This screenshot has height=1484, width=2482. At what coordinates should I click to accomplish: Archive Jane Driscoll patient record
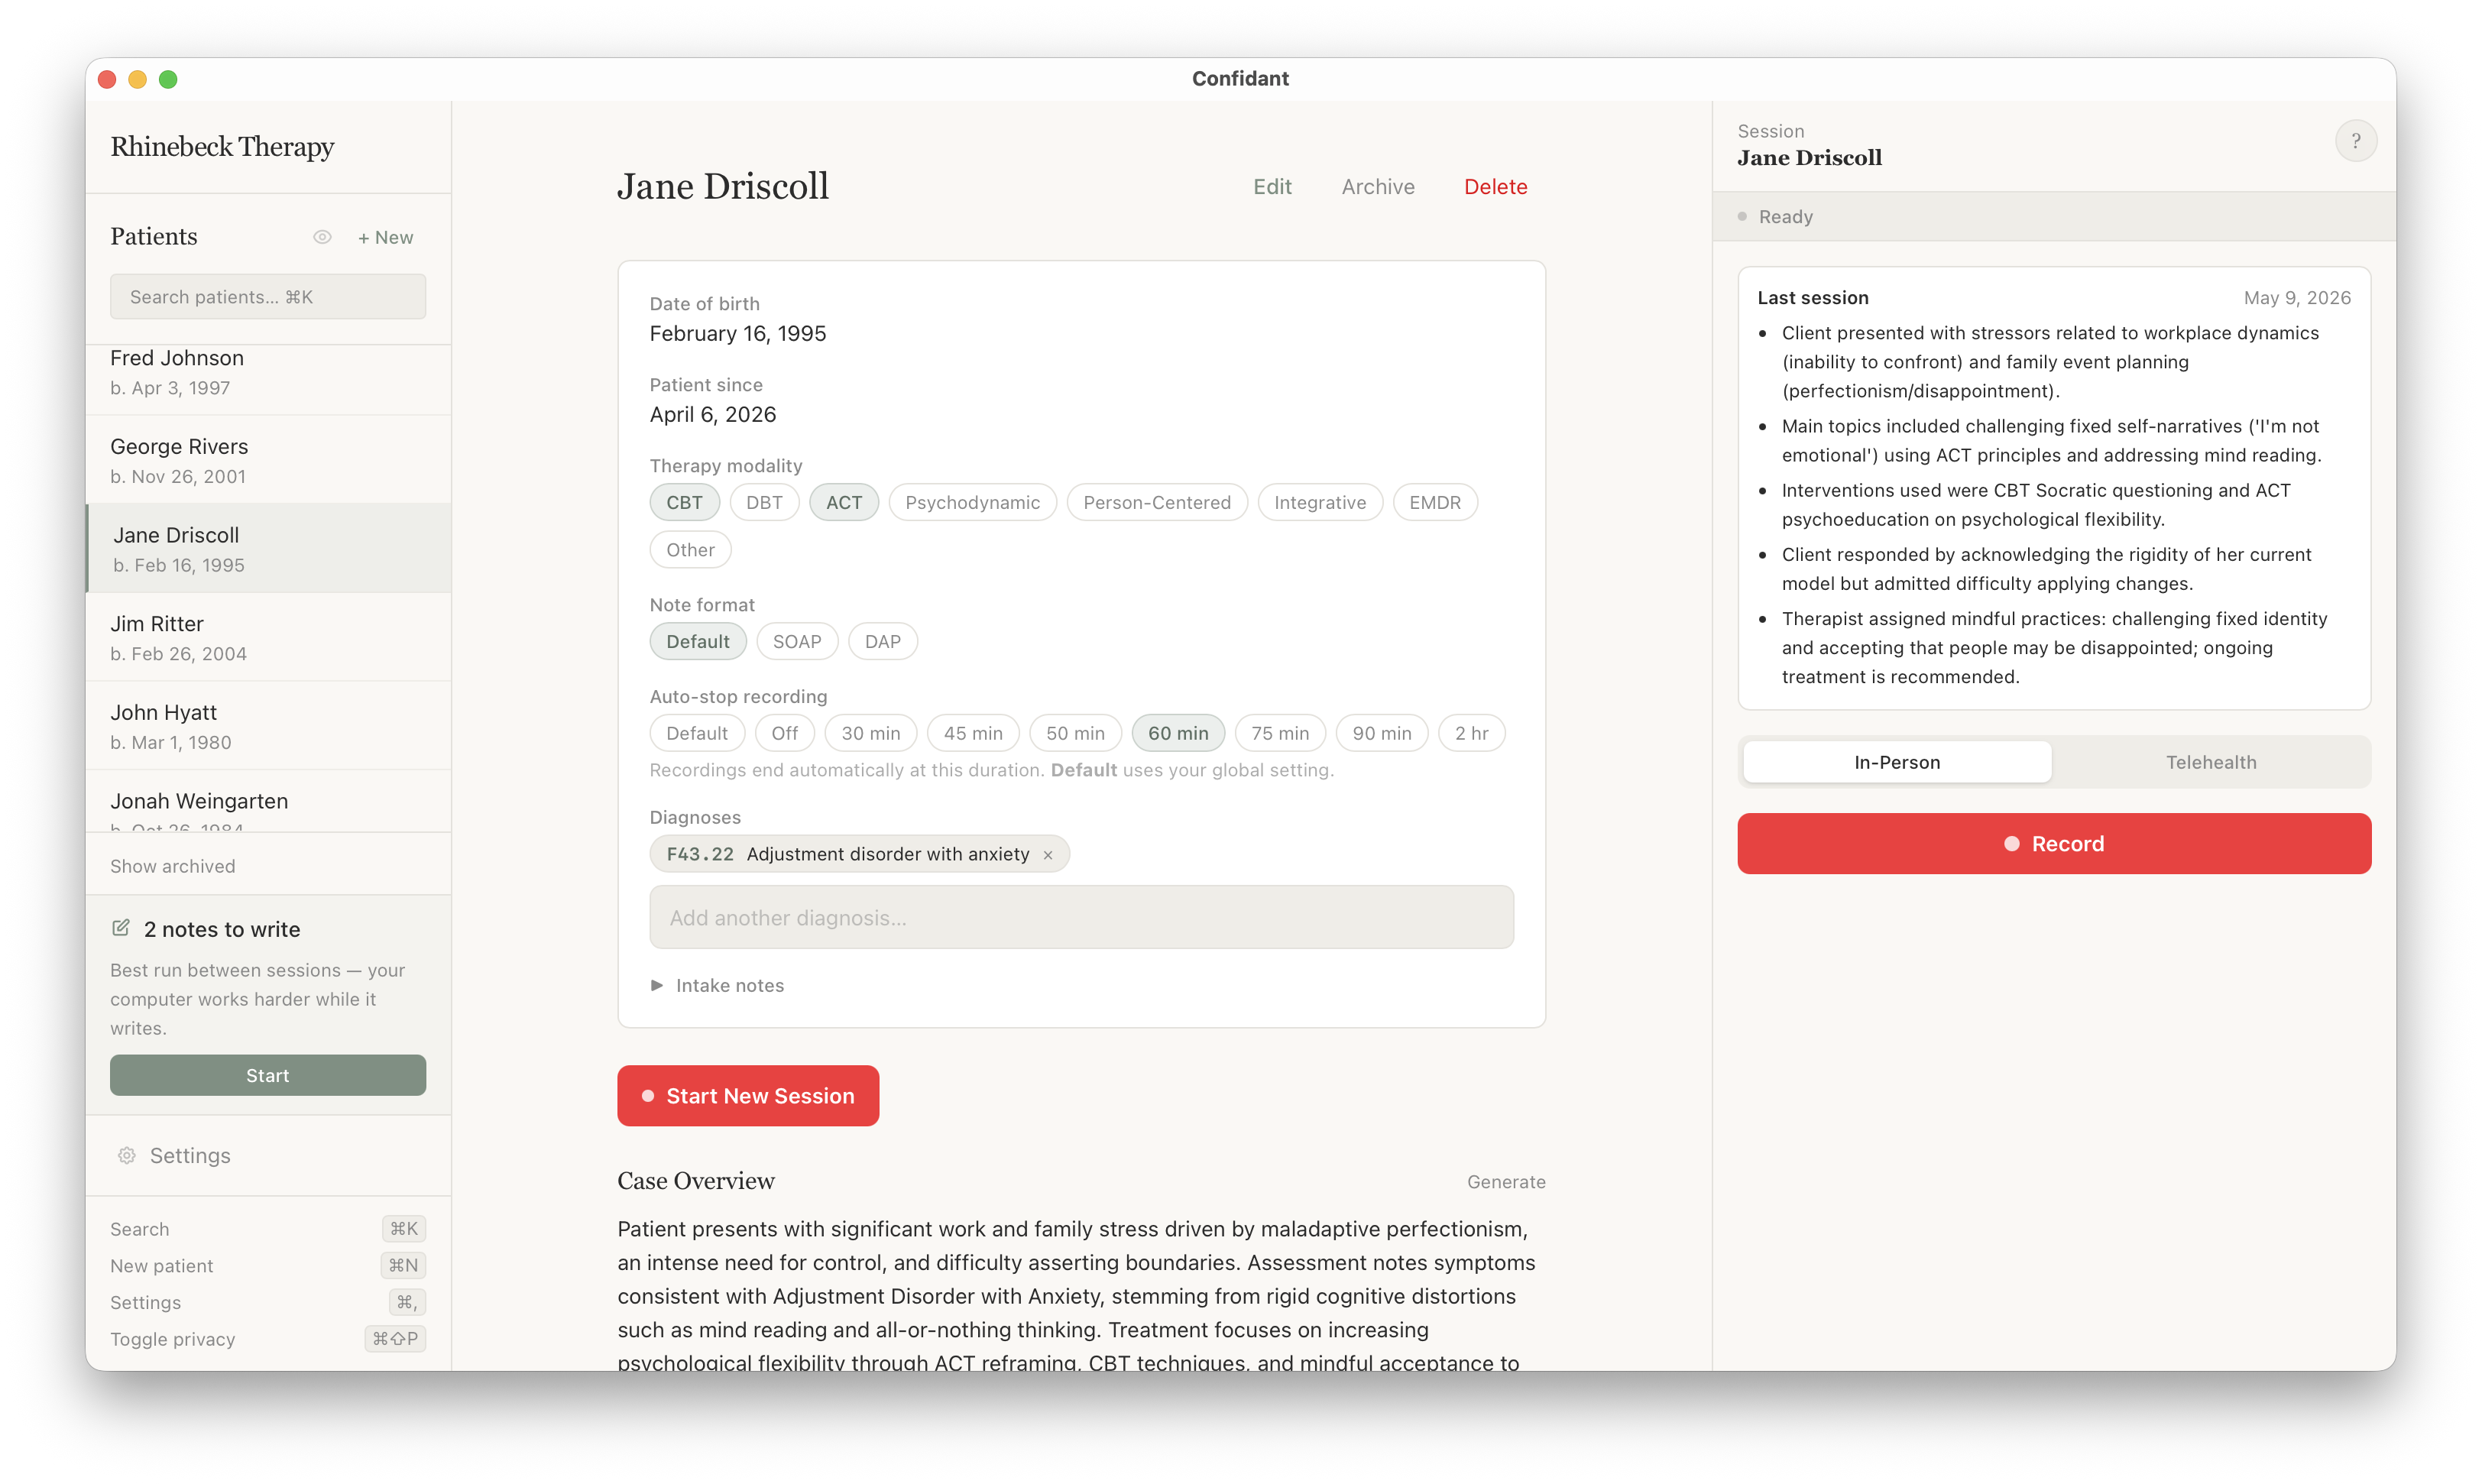coord(1378,187)
